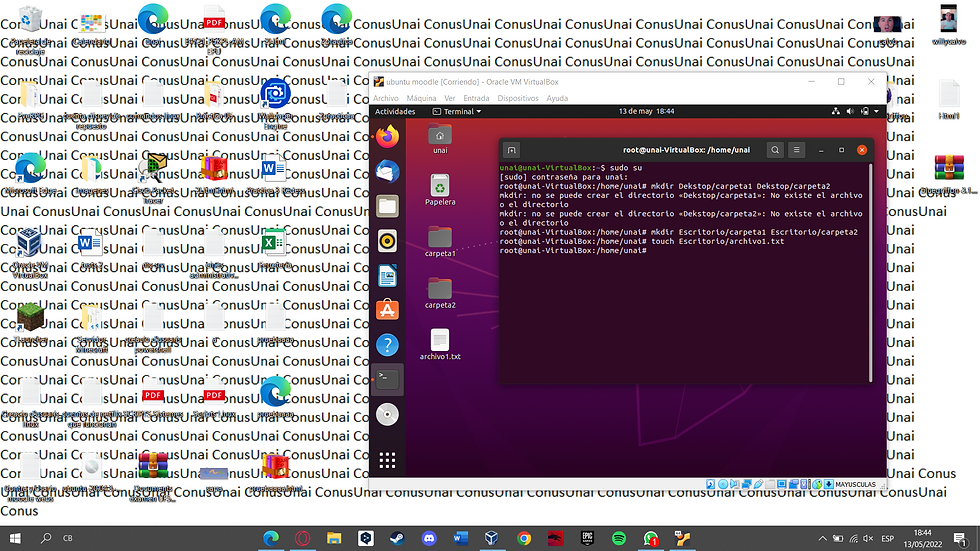
Task: Click VirtualBox mouse integration arrow icon
Action: coord(817,484)
